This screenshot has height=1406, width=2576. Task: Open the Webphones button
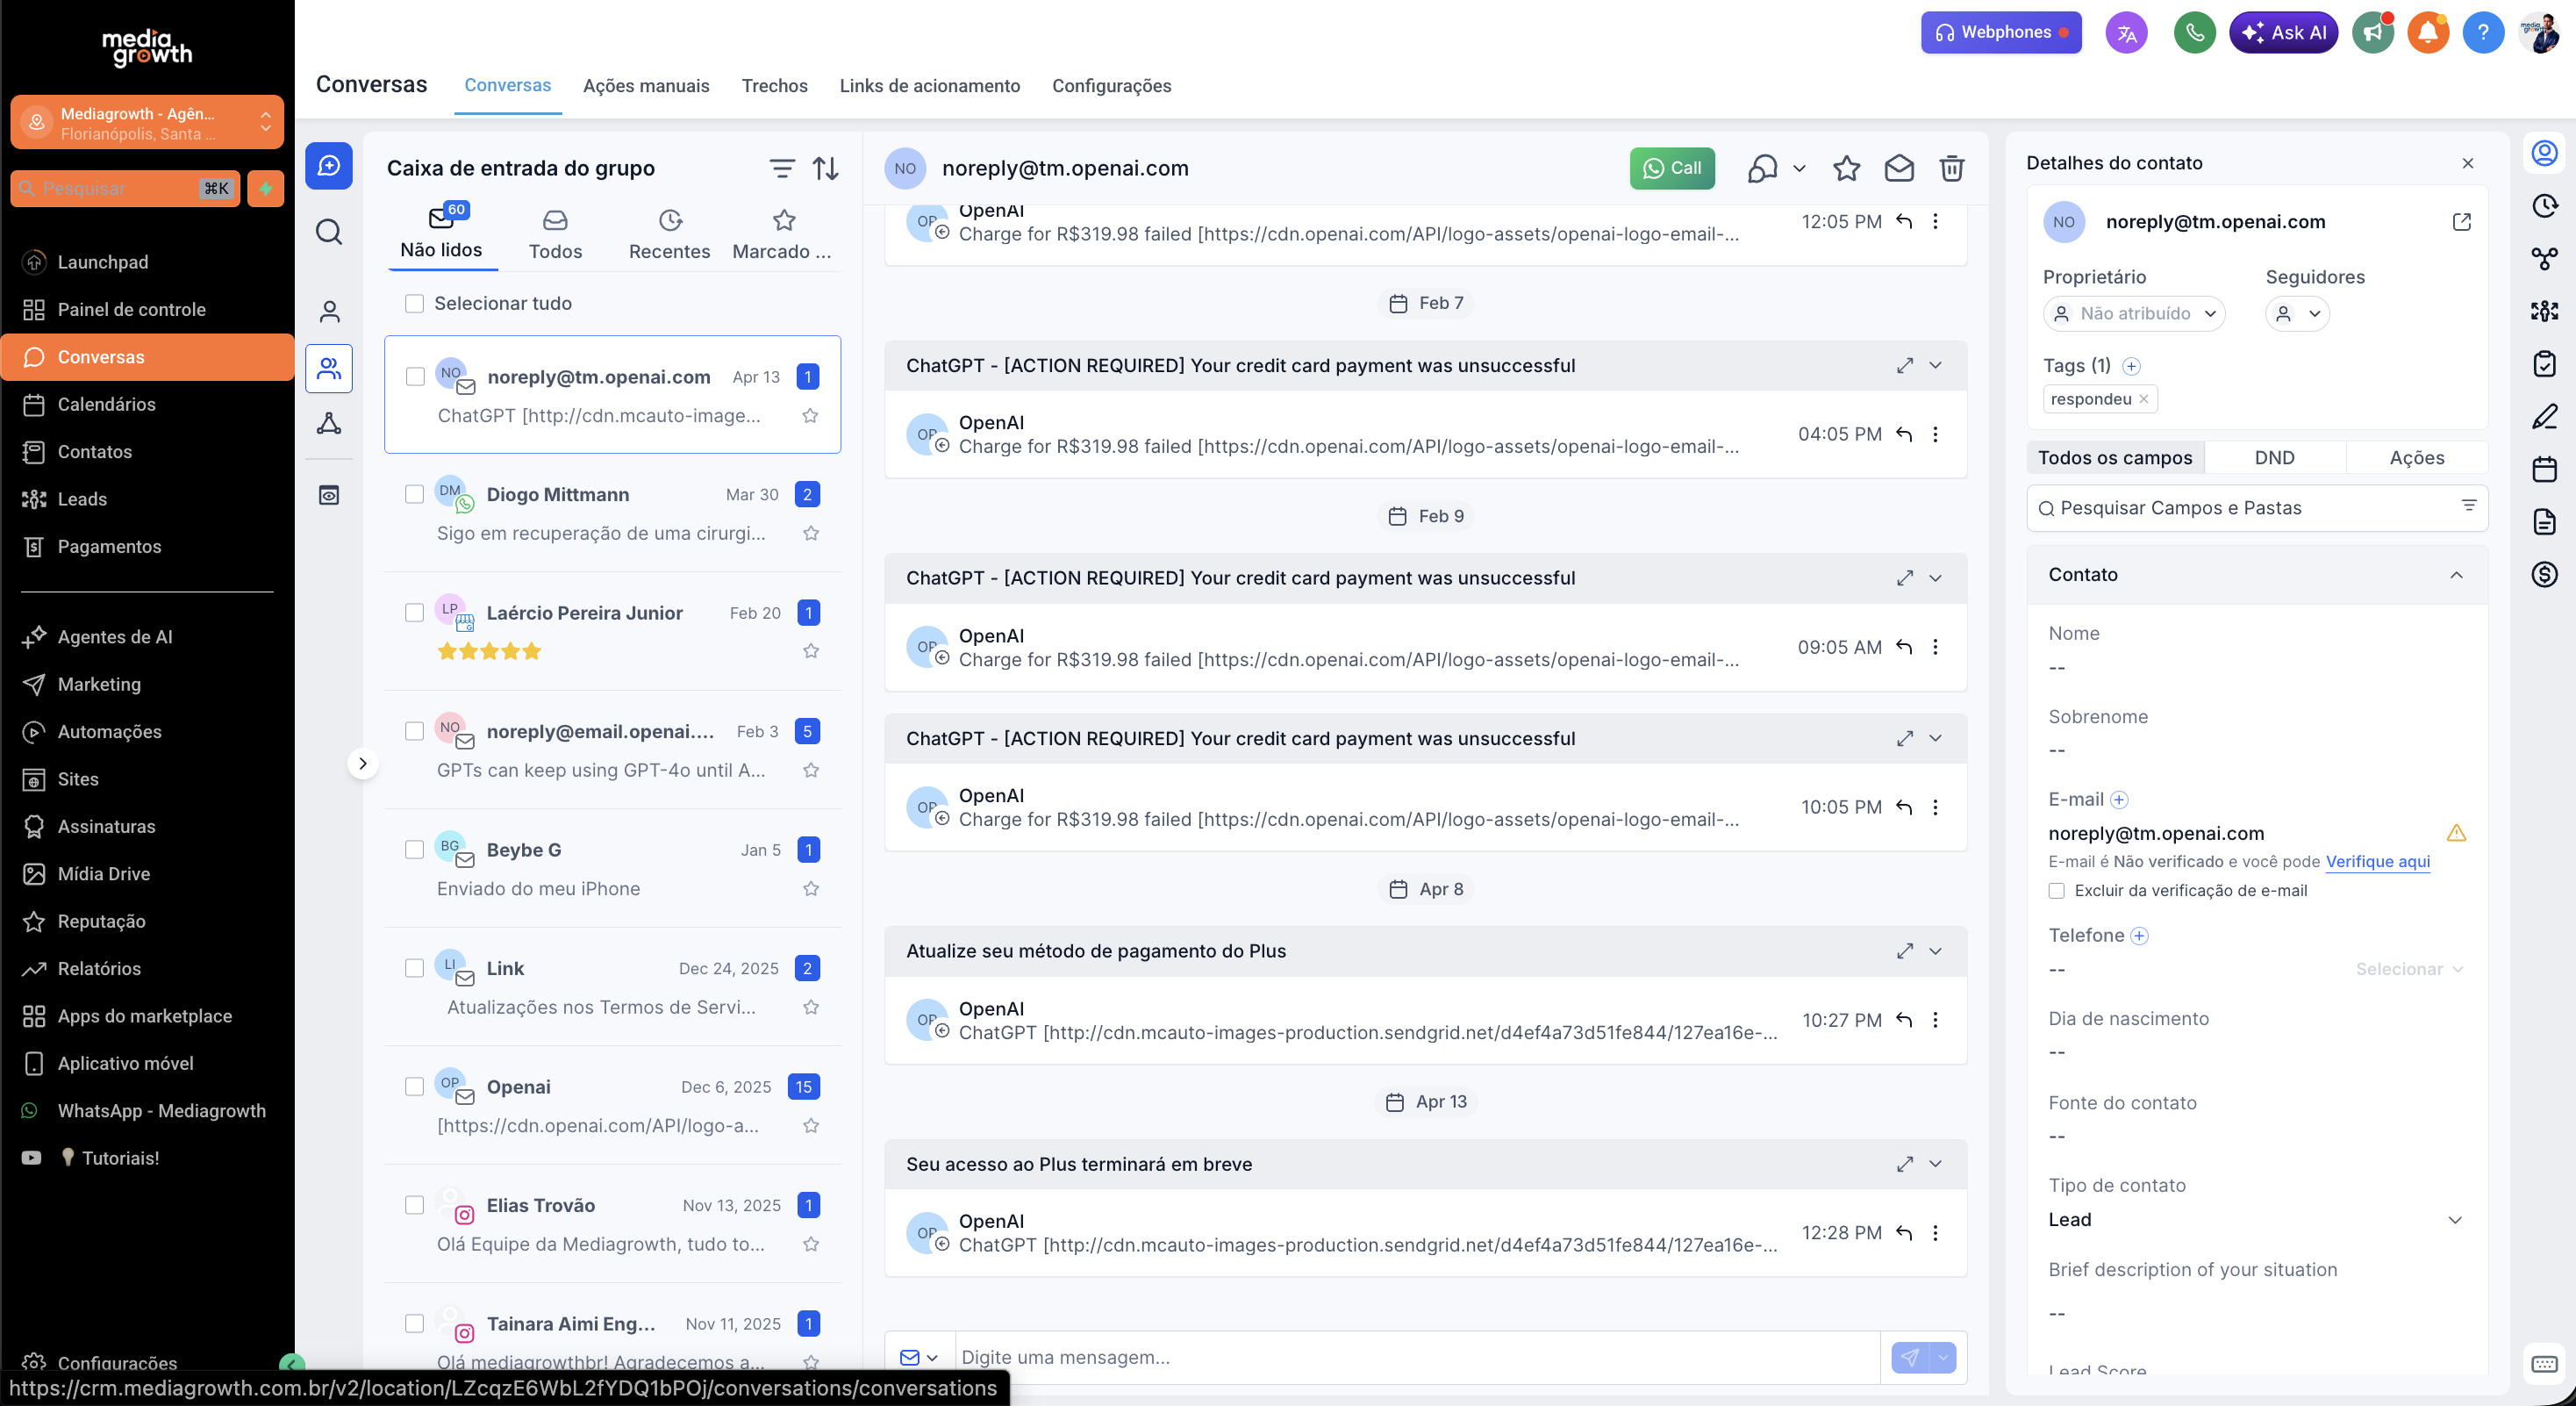pyautogui.click(x=2000, y=33)
